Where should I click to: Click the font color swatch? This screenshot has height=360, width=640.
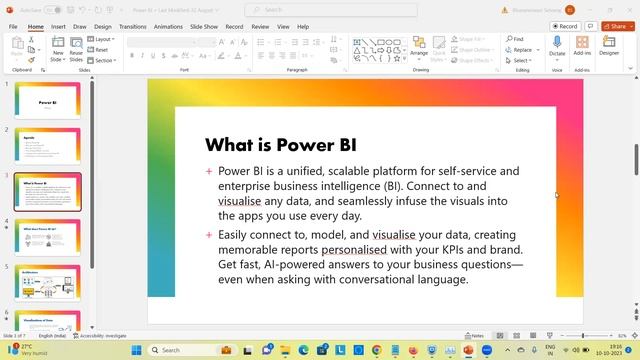[238, 56]
